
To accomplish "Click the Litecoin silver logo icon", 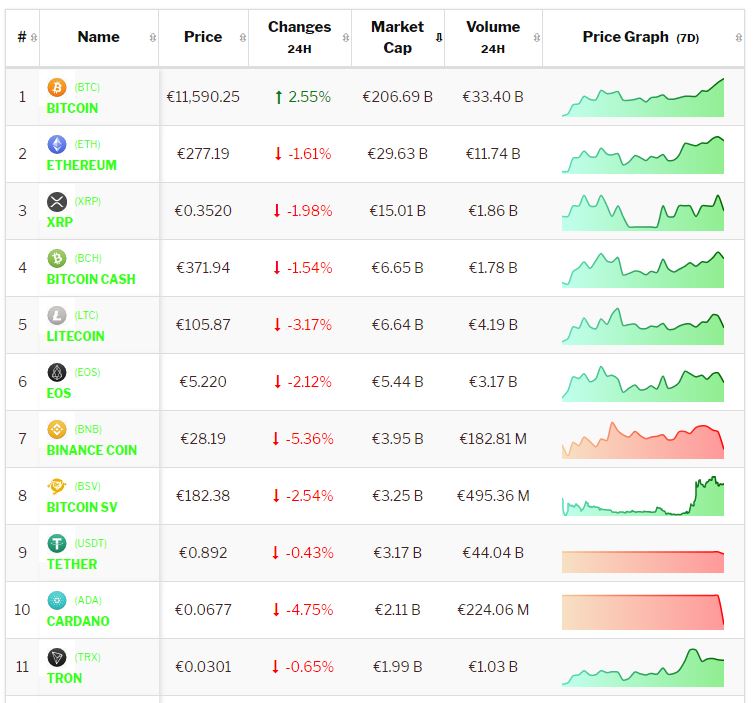I will coord(57,316).
